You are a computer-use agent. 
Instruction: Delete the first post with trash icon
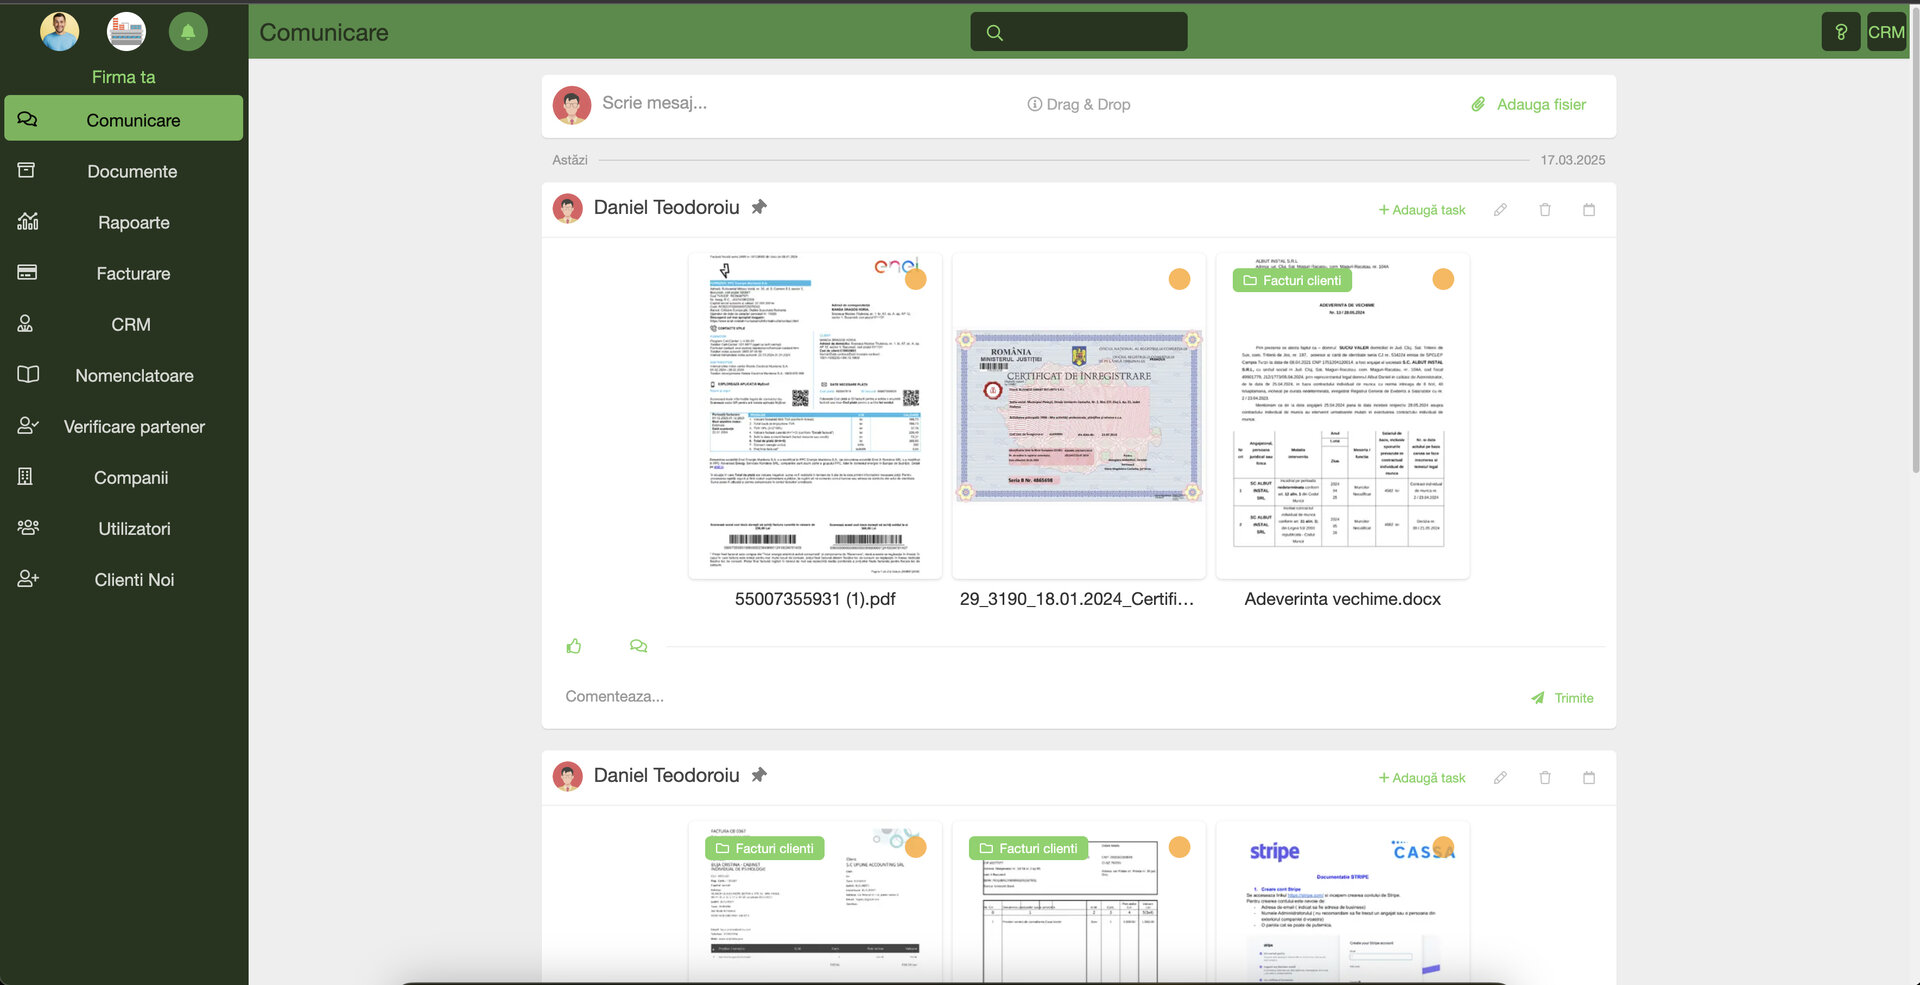coord(1545,210)
